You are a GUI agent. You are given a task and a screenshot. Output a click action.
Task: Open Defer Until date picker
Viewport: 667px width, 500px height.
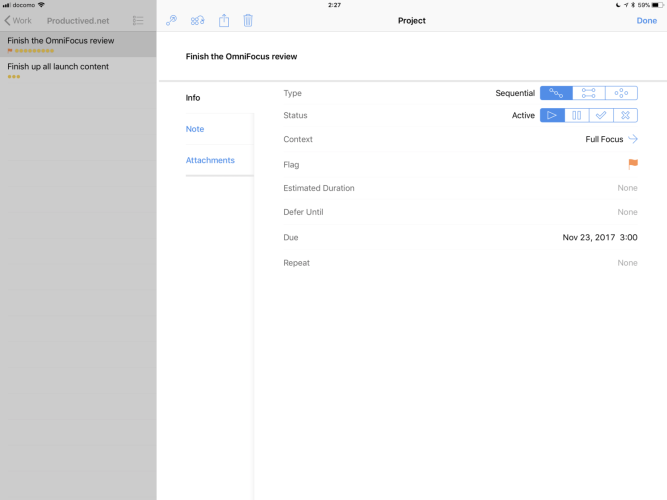pyautogui.click(x=460, y=212)
